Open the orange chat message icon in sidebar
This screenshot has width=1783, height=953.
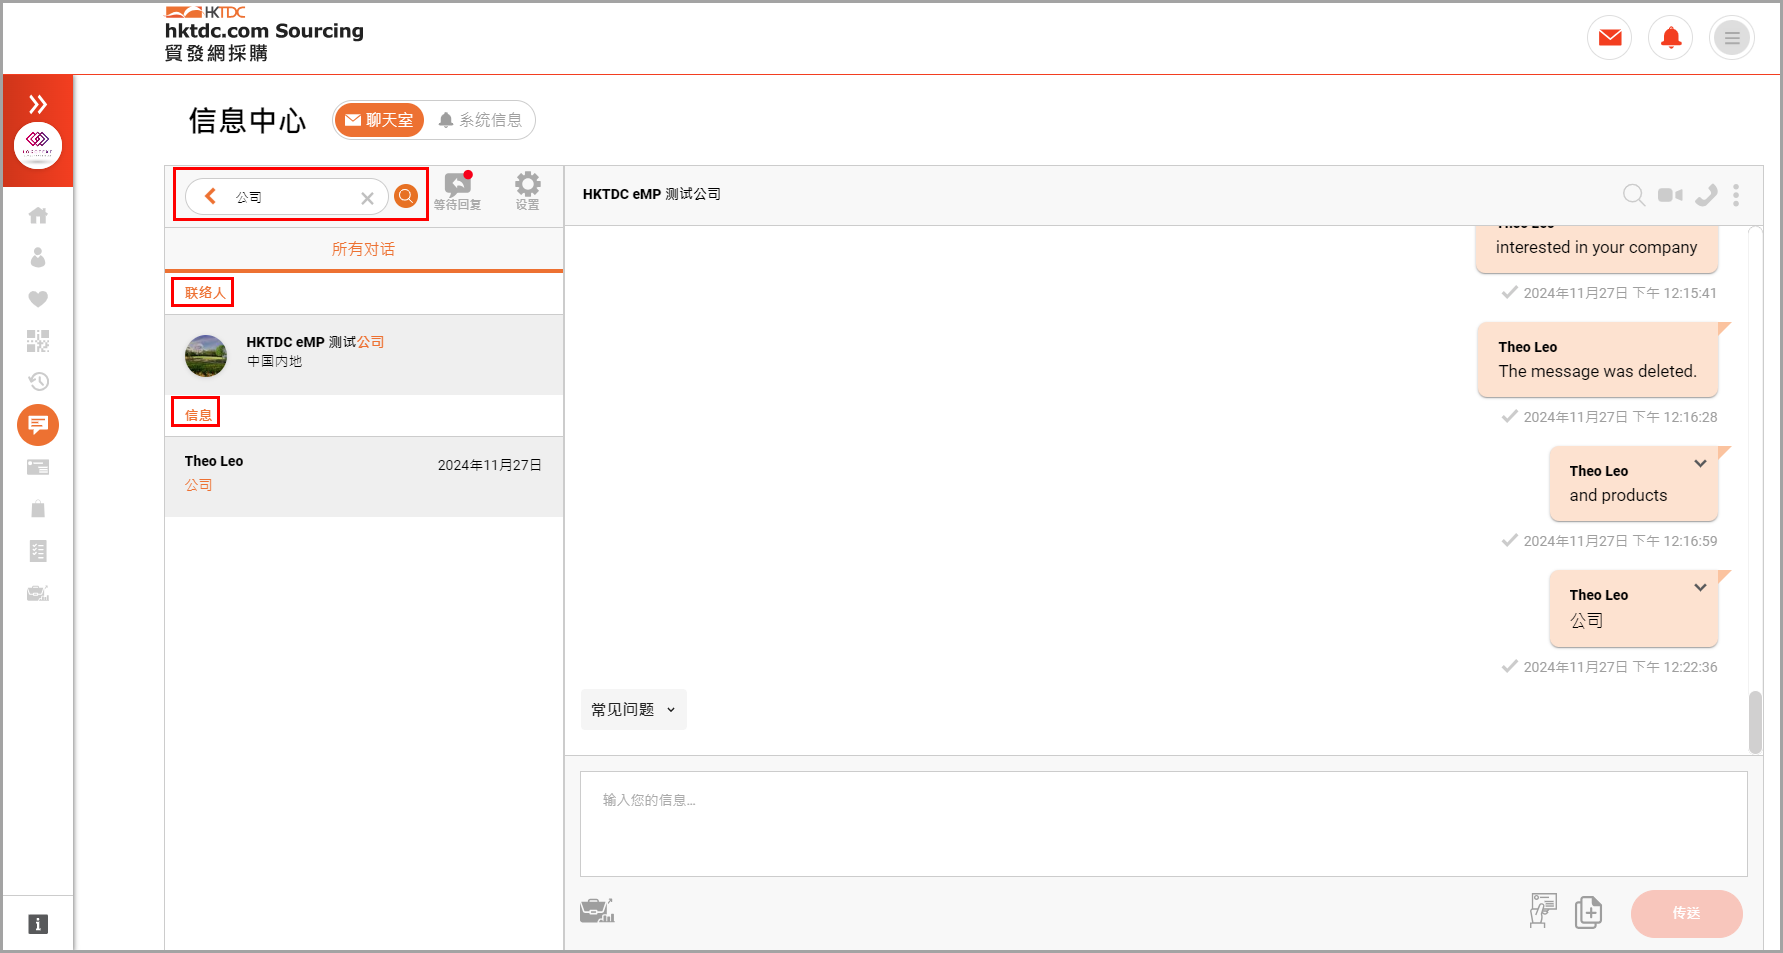[x=38, y=425]
